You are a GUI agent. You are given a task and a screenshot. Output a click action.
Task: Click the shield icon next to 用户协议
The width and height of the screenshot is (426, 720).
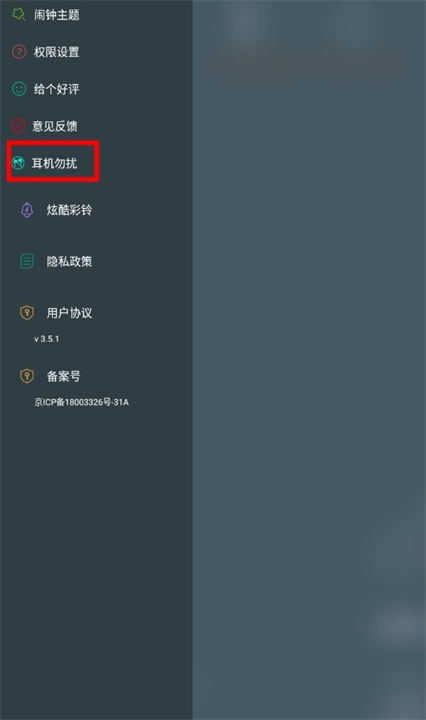tap(27, 313)
